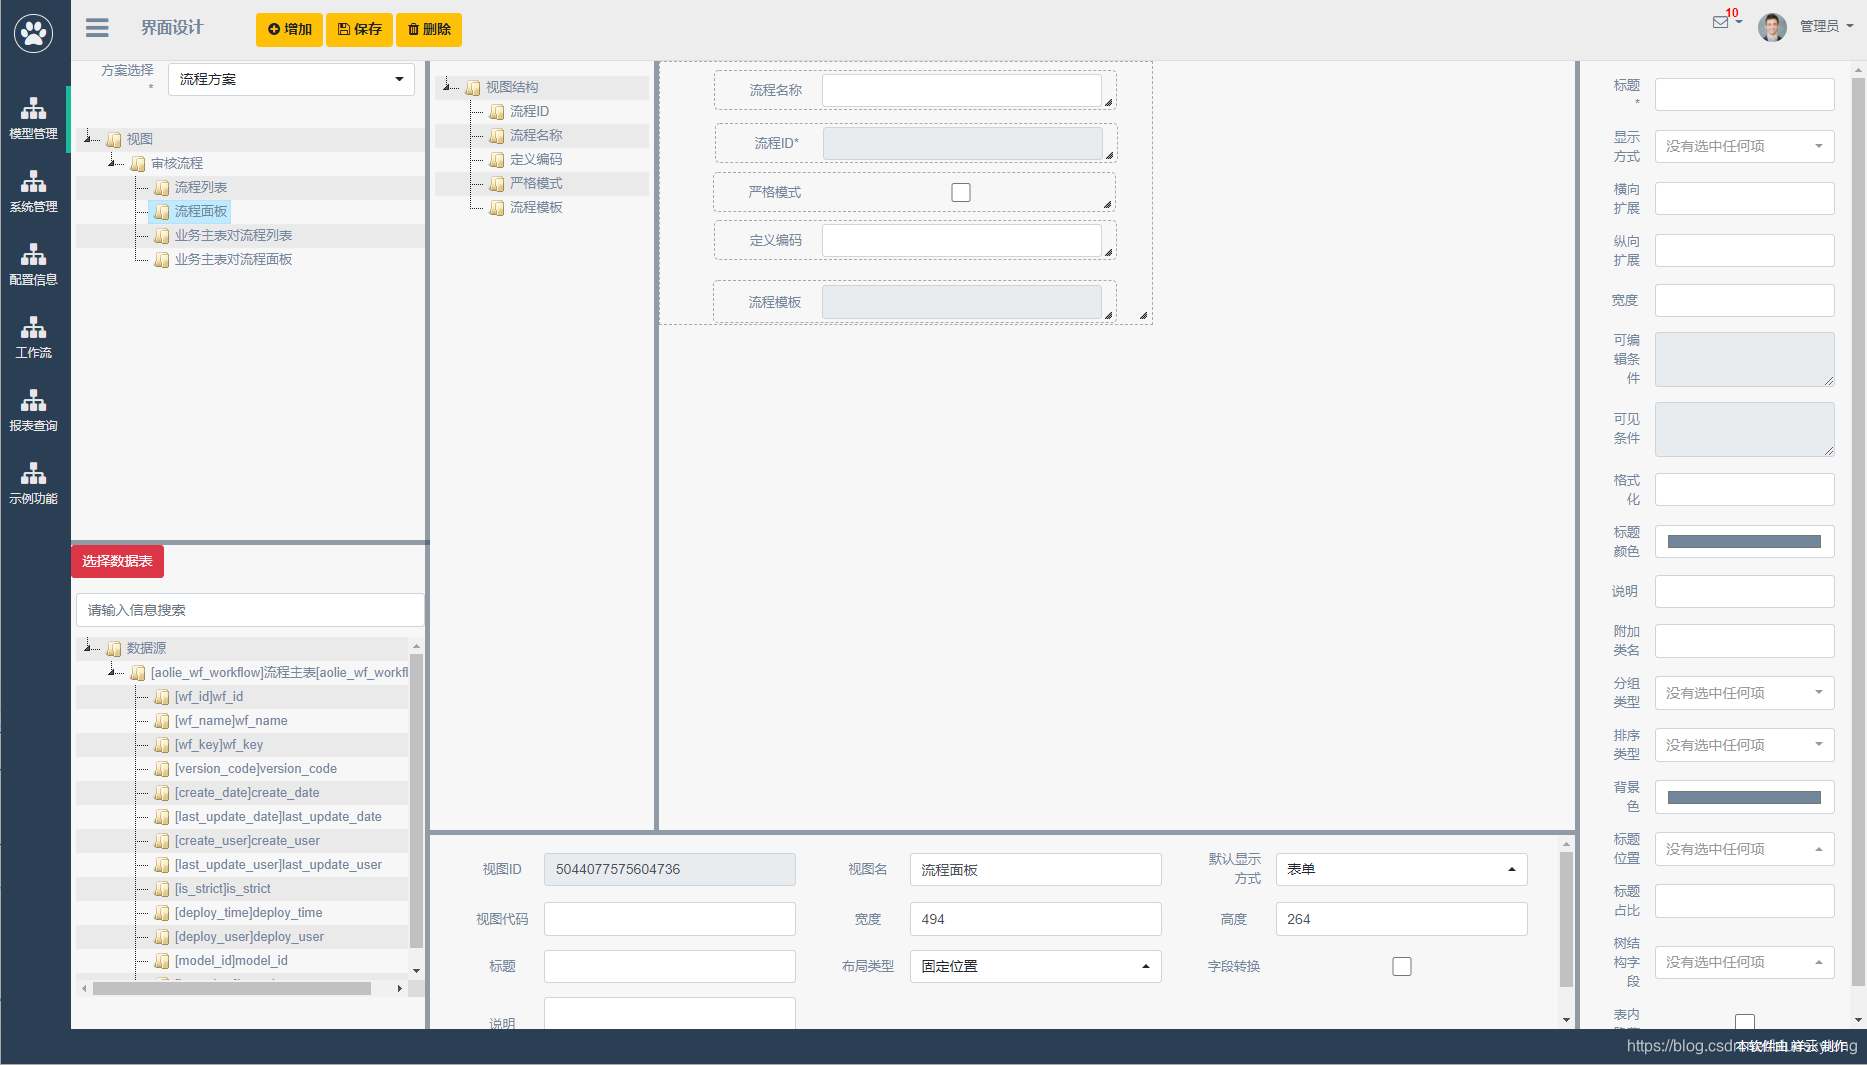Click data source horizontal scrollbar

pyautogui.click(x=232, y=988)
